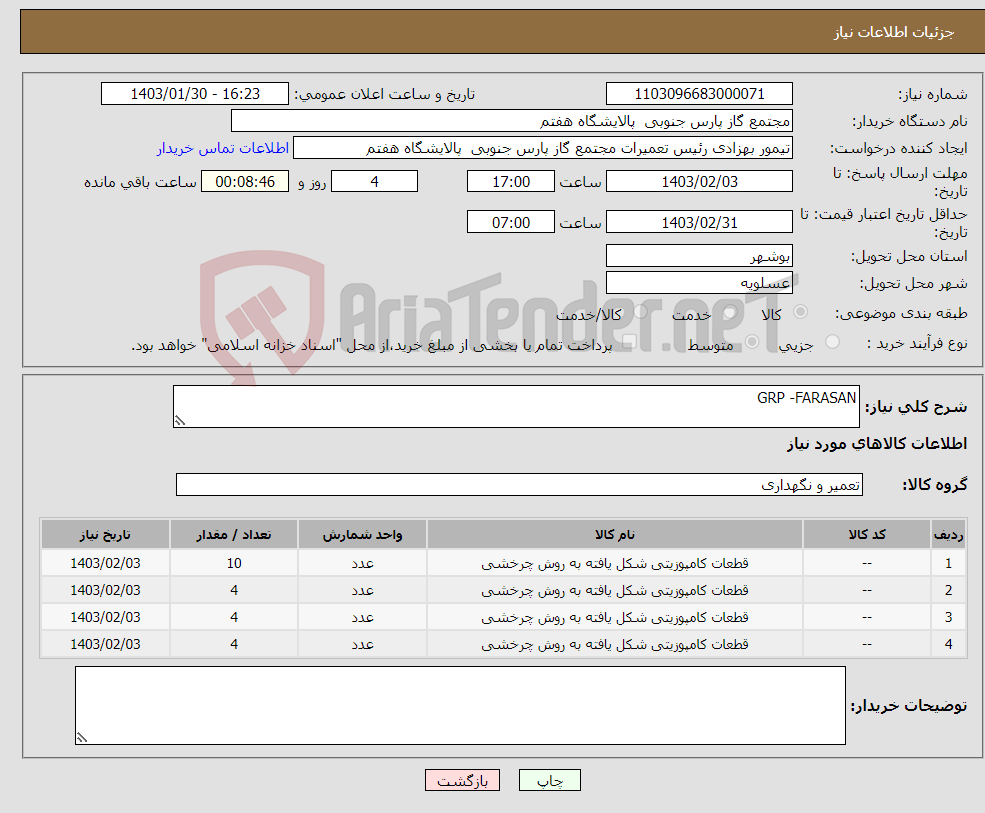Screen dimensions: 985x813
Task: Click the response deadline time 17:00 field
Action: pyautogui.click(x=511, y=182)
